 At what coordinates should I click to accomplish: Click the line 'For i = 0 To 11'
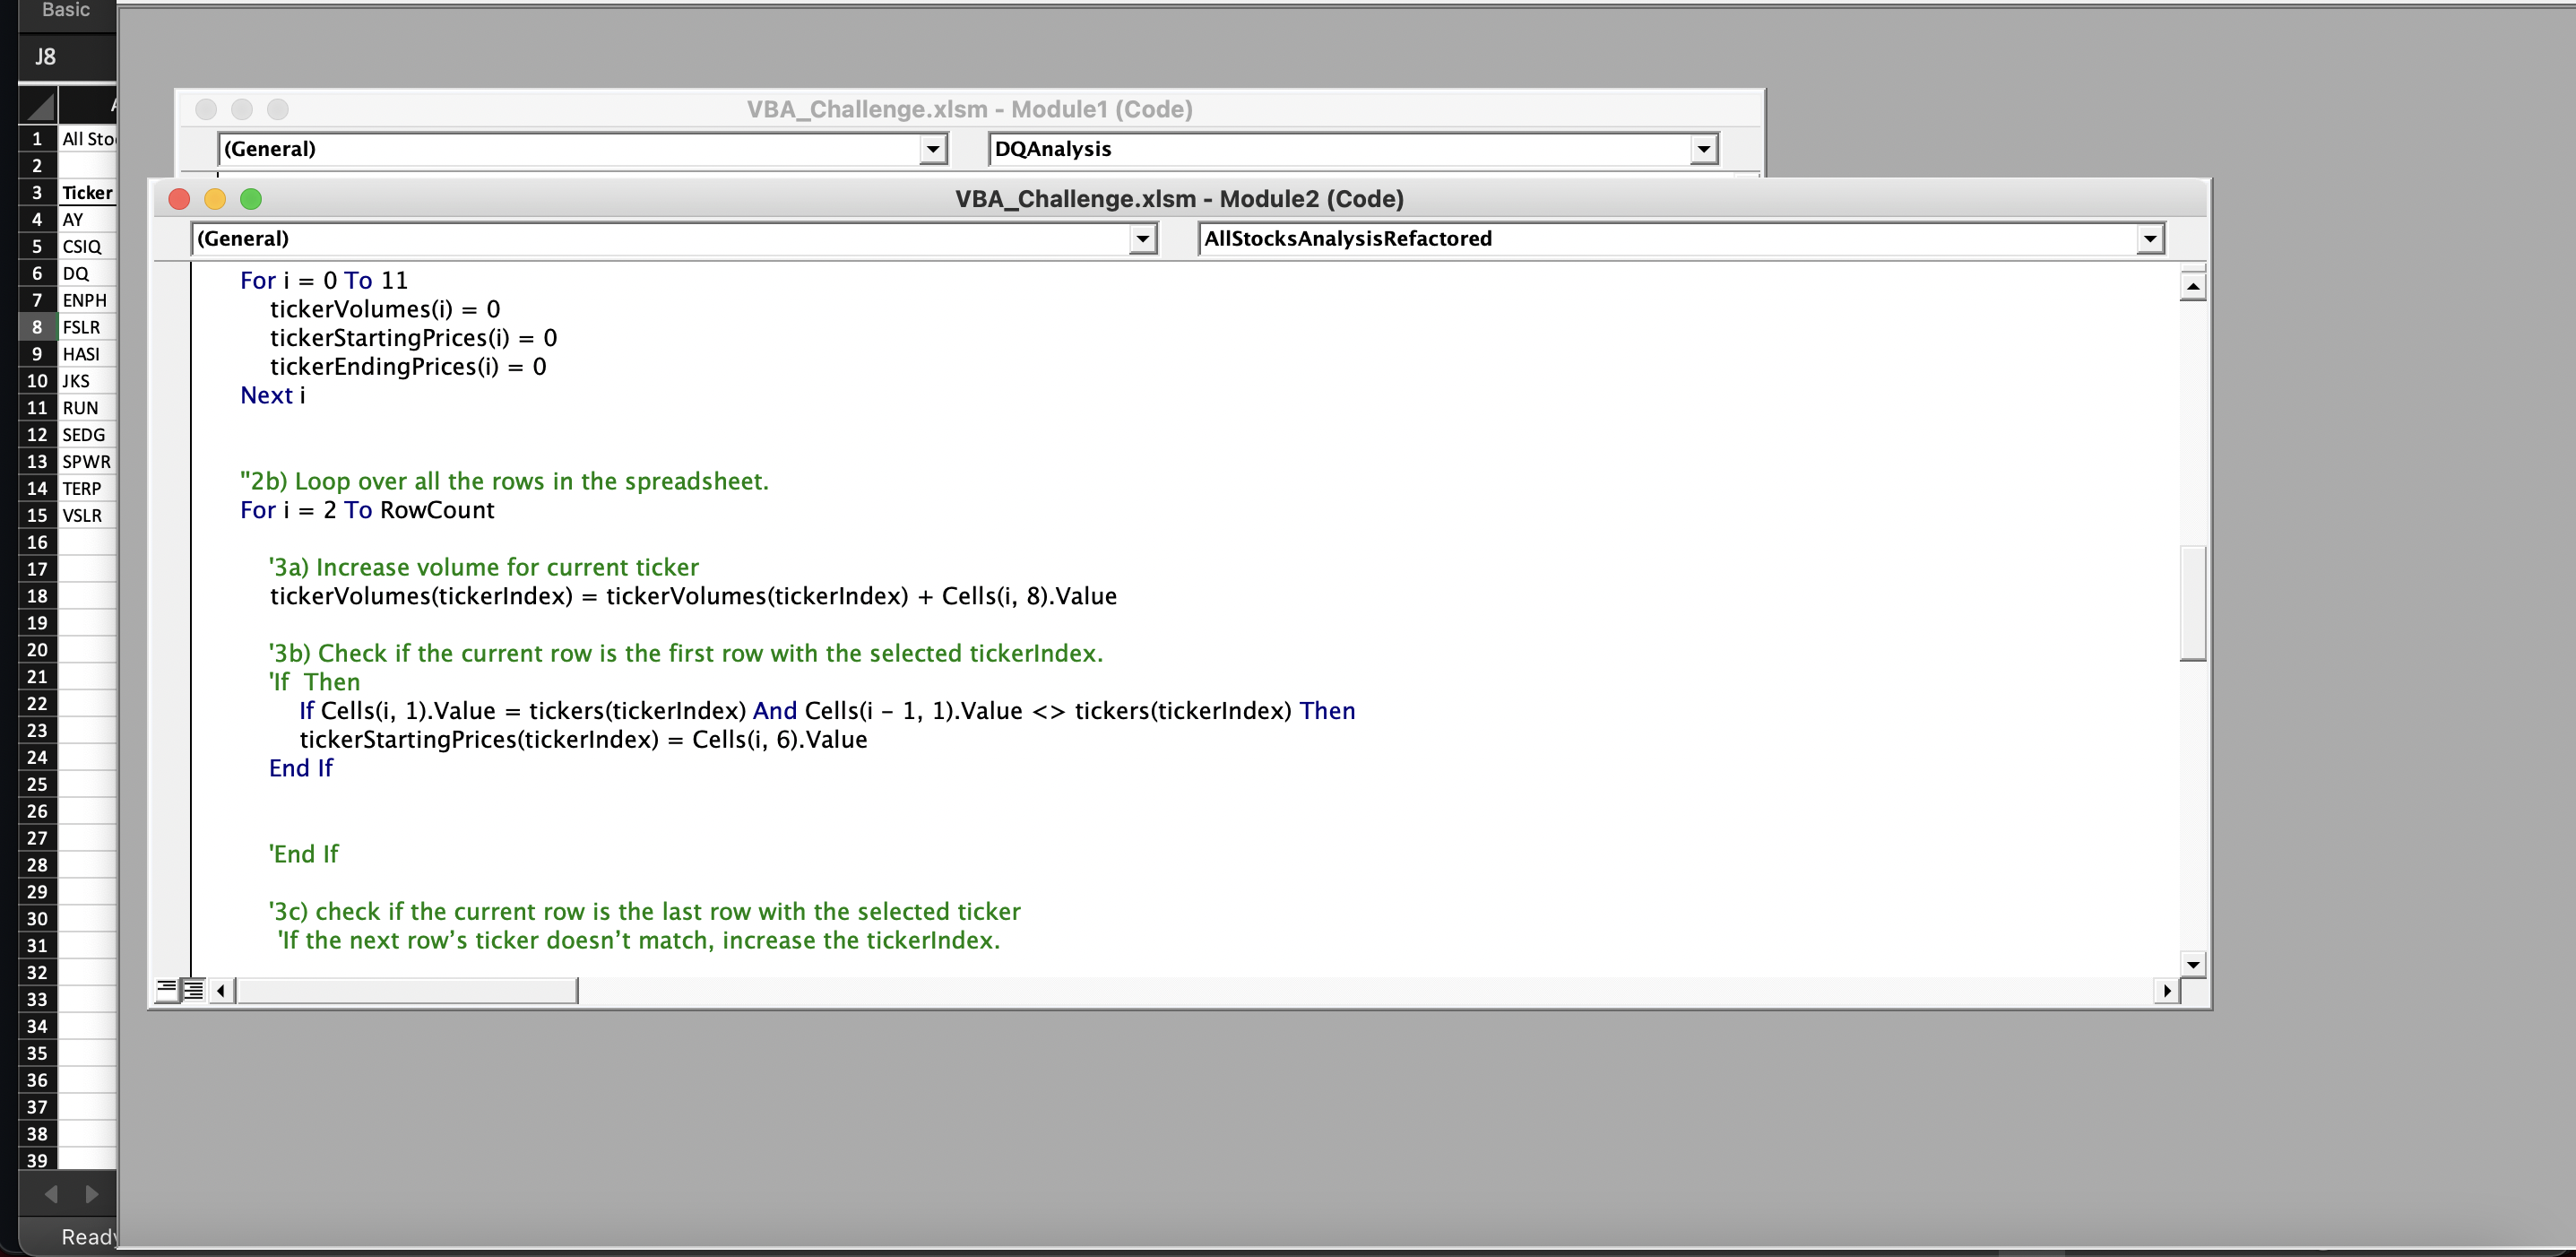point(324,280)
